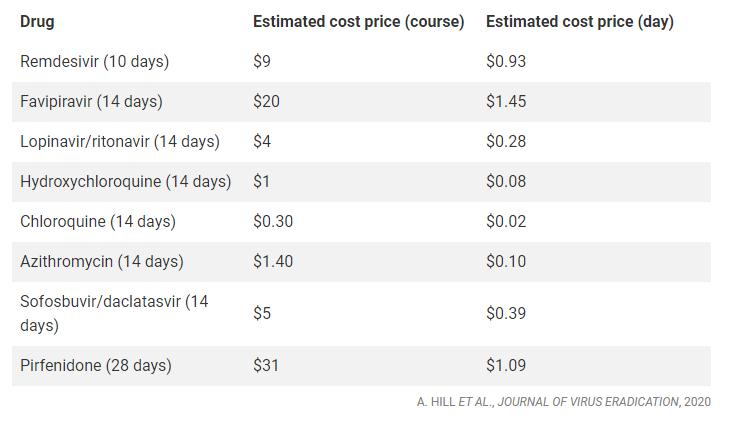The height and width of the screenshot is (424, 732).
Task: Select the Favipiravir (14 days) cell
Action: point(91,101)
